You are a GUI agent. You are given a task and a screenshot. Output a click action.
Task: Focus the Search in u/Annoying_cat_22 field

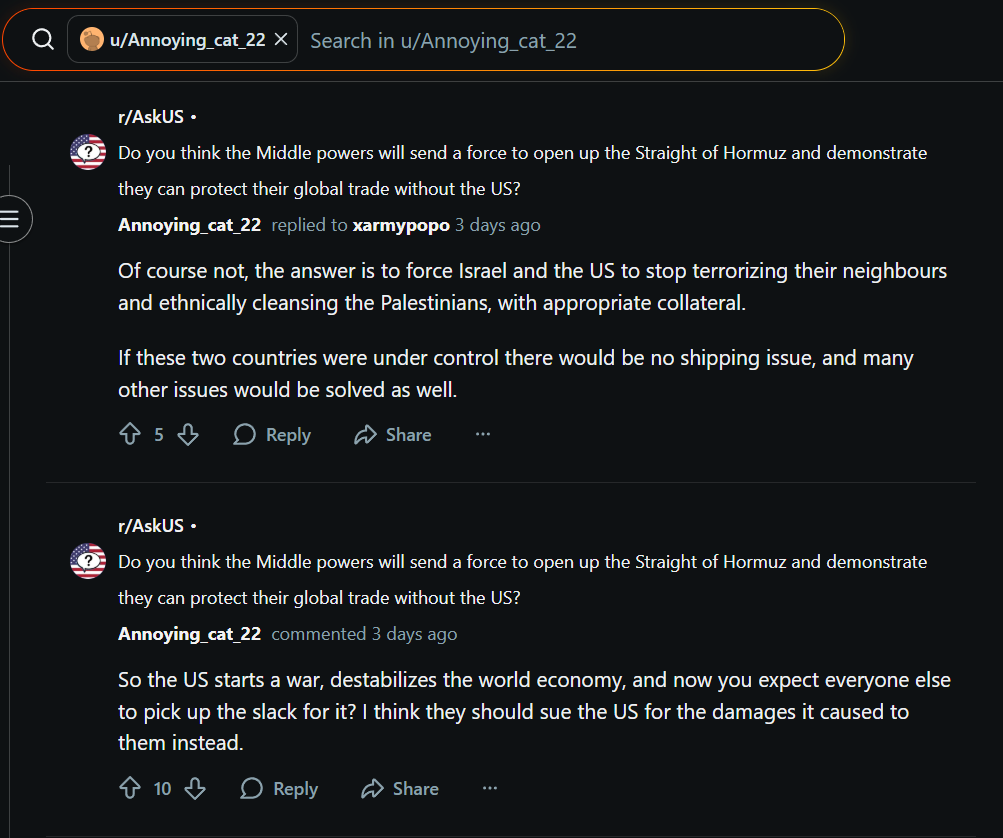tap(569, 40)
